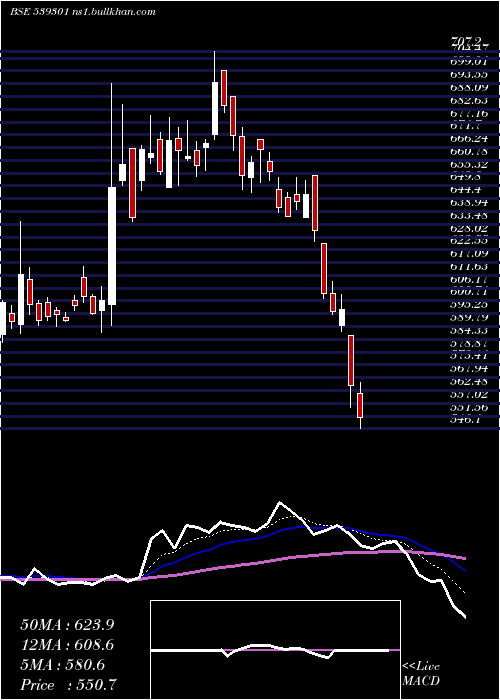Select the 546.1 price axis label
This screenshot has height=700, width=500.
467,420
